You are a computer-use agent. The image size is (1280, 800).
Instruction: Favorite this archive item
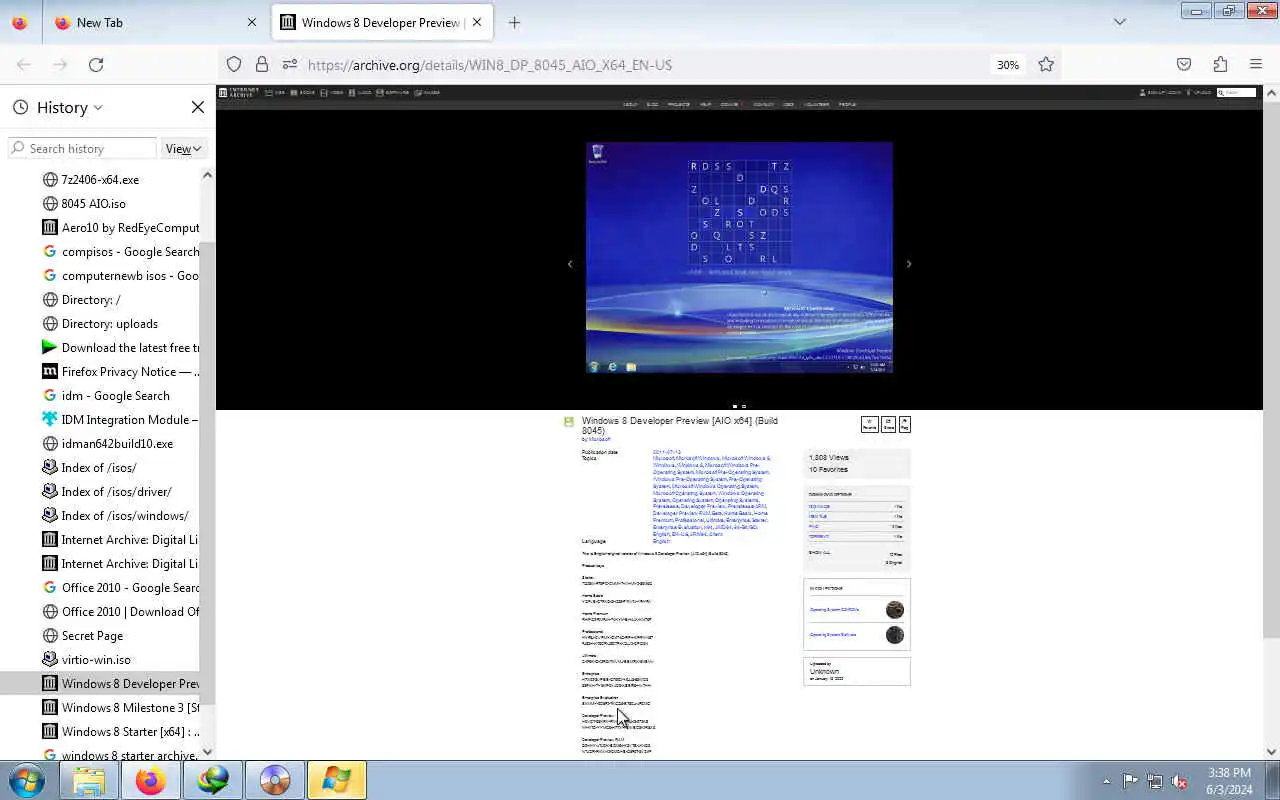[869, 424]
